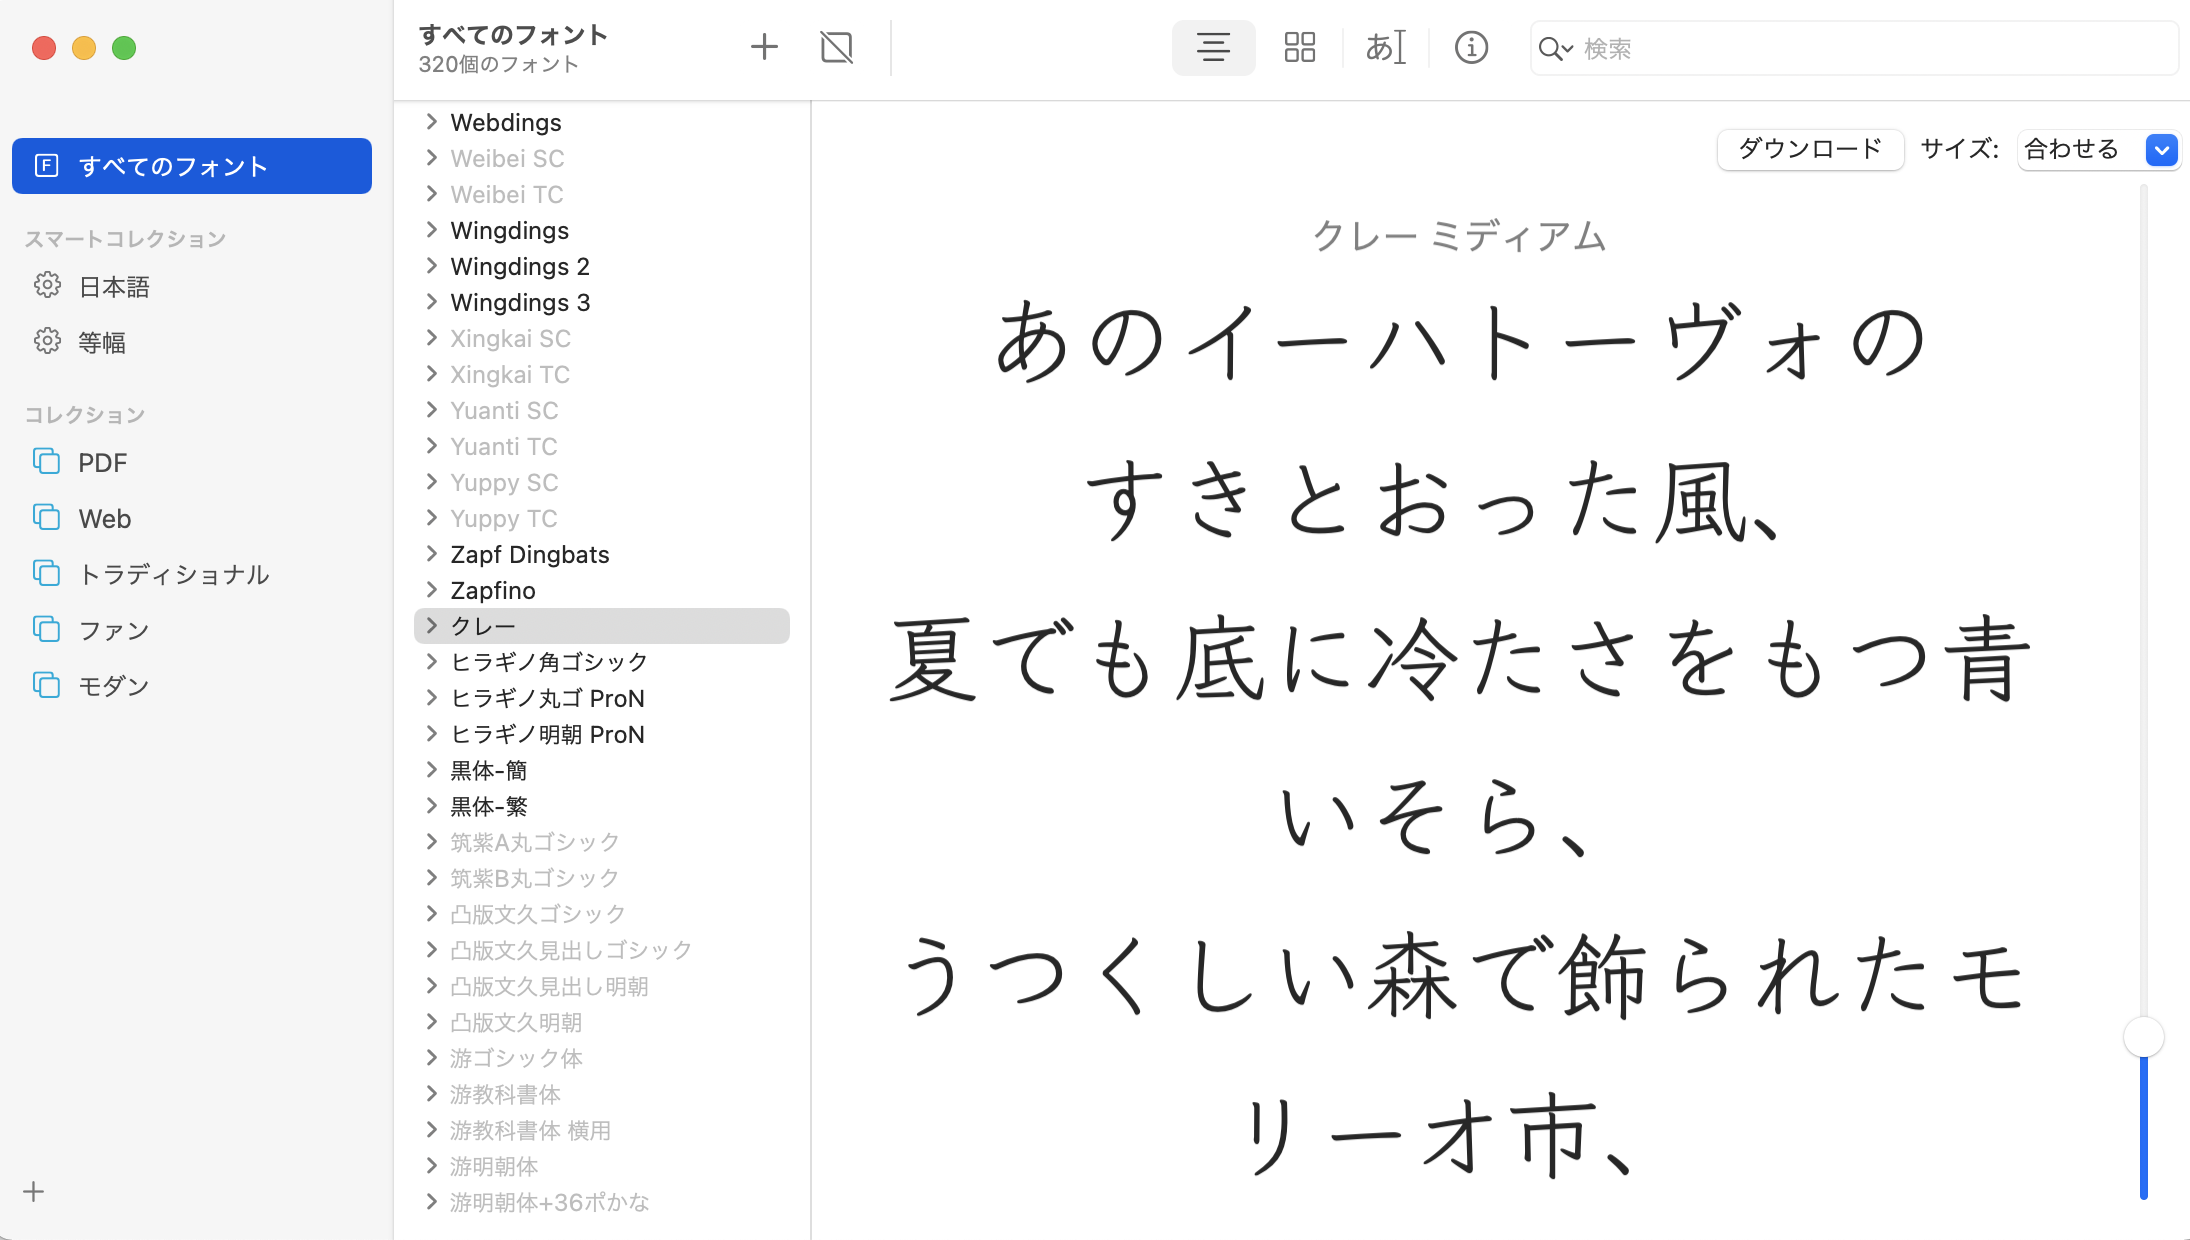
Task: Click the font size slider knob
Action: click(2143, 1037)
